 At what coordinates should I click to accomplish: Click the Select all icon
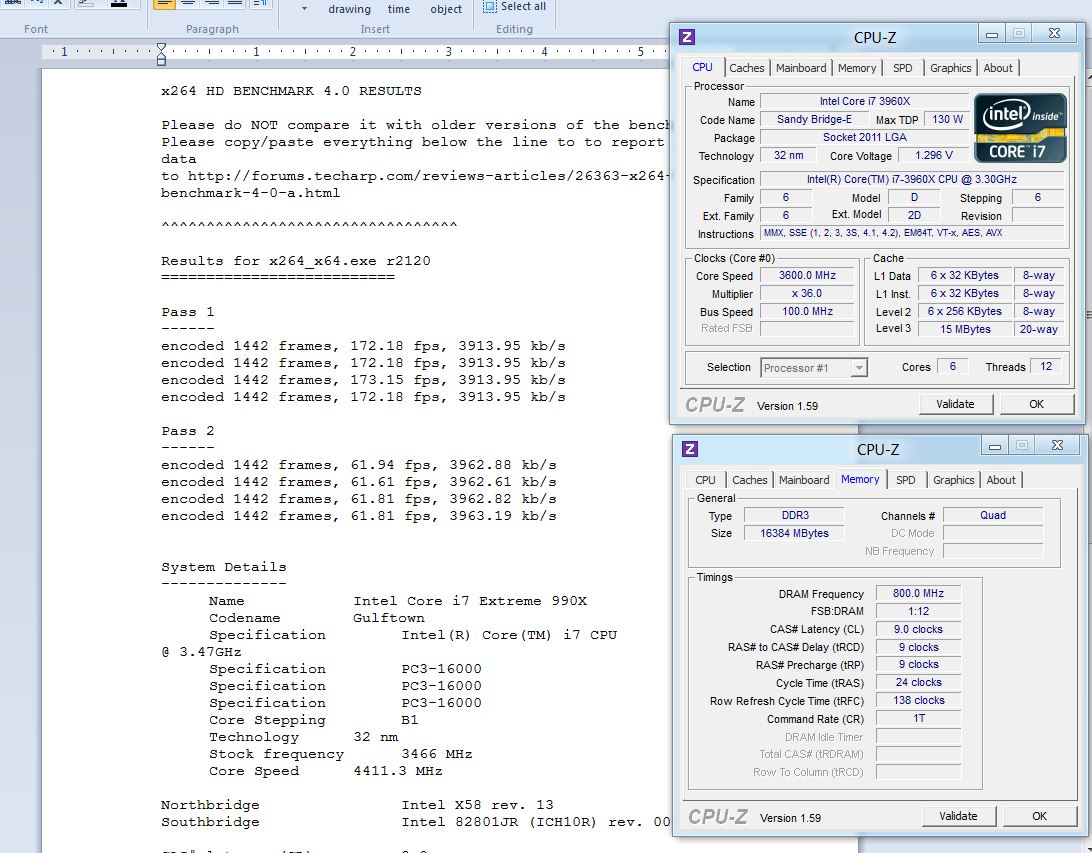(490, 6)
